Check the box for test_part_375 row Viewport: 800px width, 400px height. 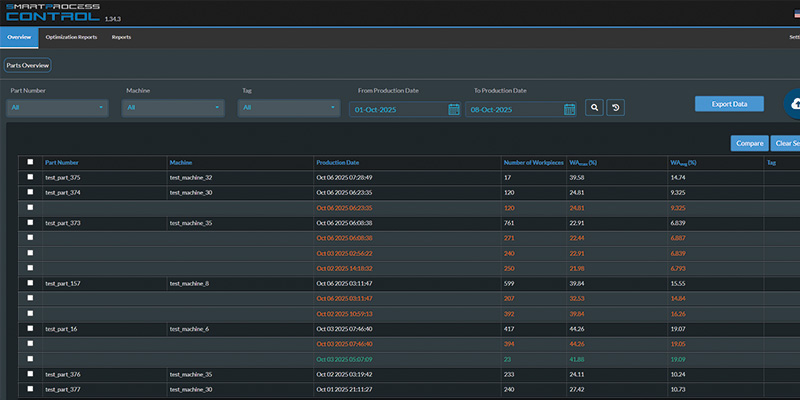30,177
